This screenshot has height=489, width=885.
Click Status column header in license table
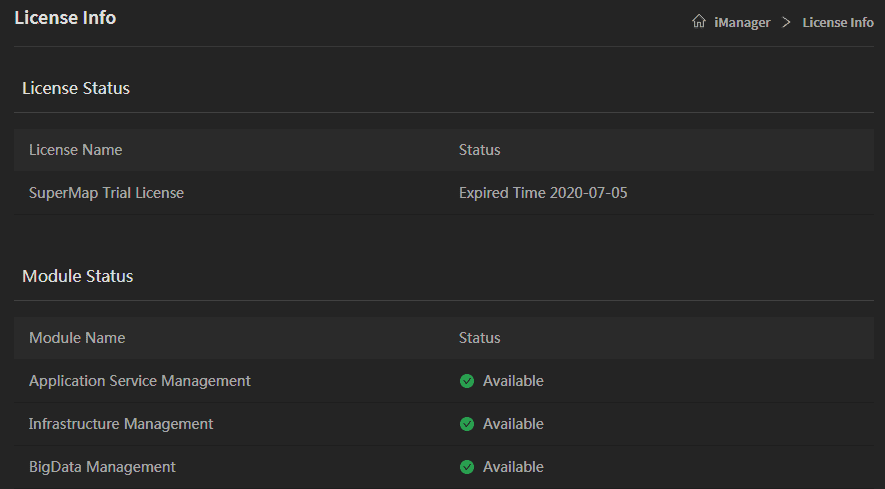tap(479, 150)
